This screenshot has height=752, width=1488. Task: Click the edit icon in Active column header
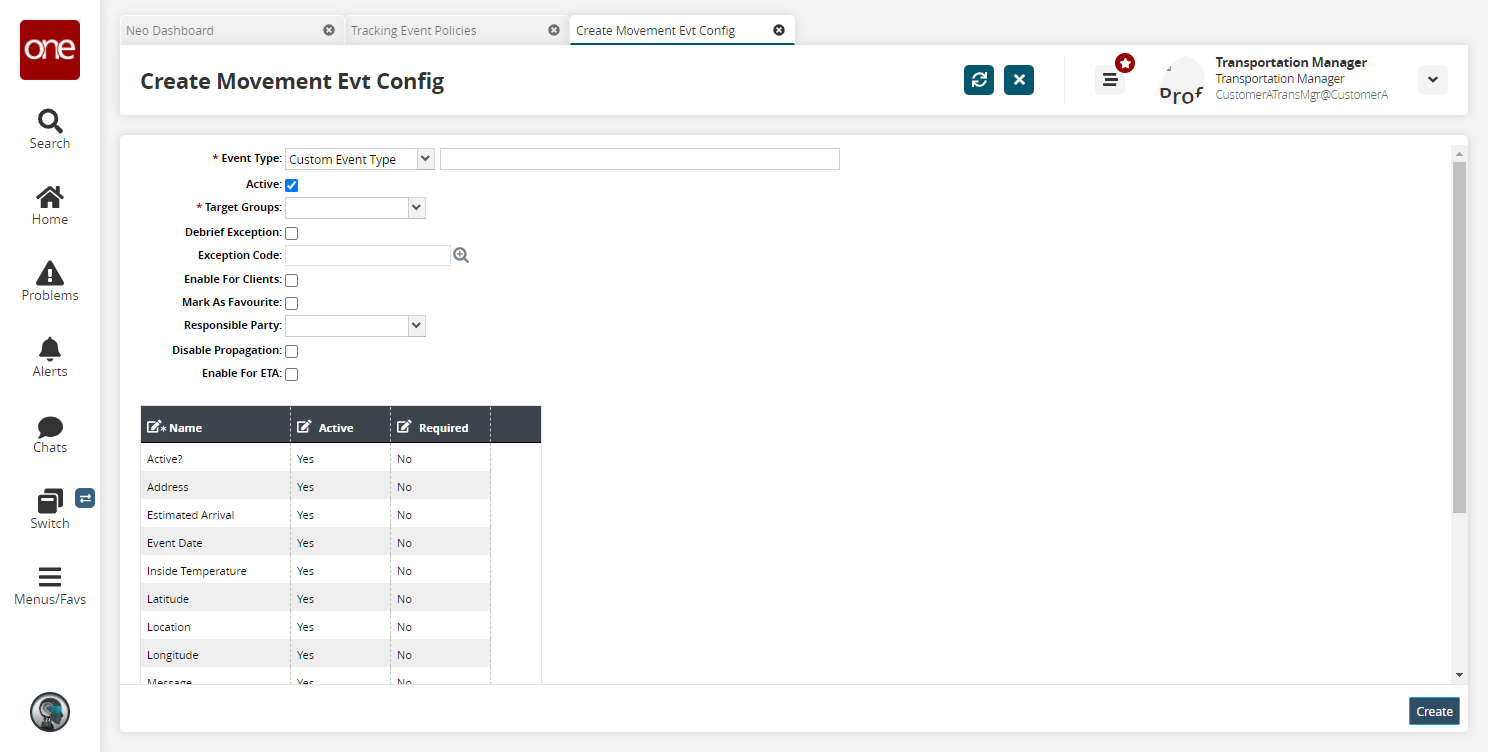tap(305, 427)
